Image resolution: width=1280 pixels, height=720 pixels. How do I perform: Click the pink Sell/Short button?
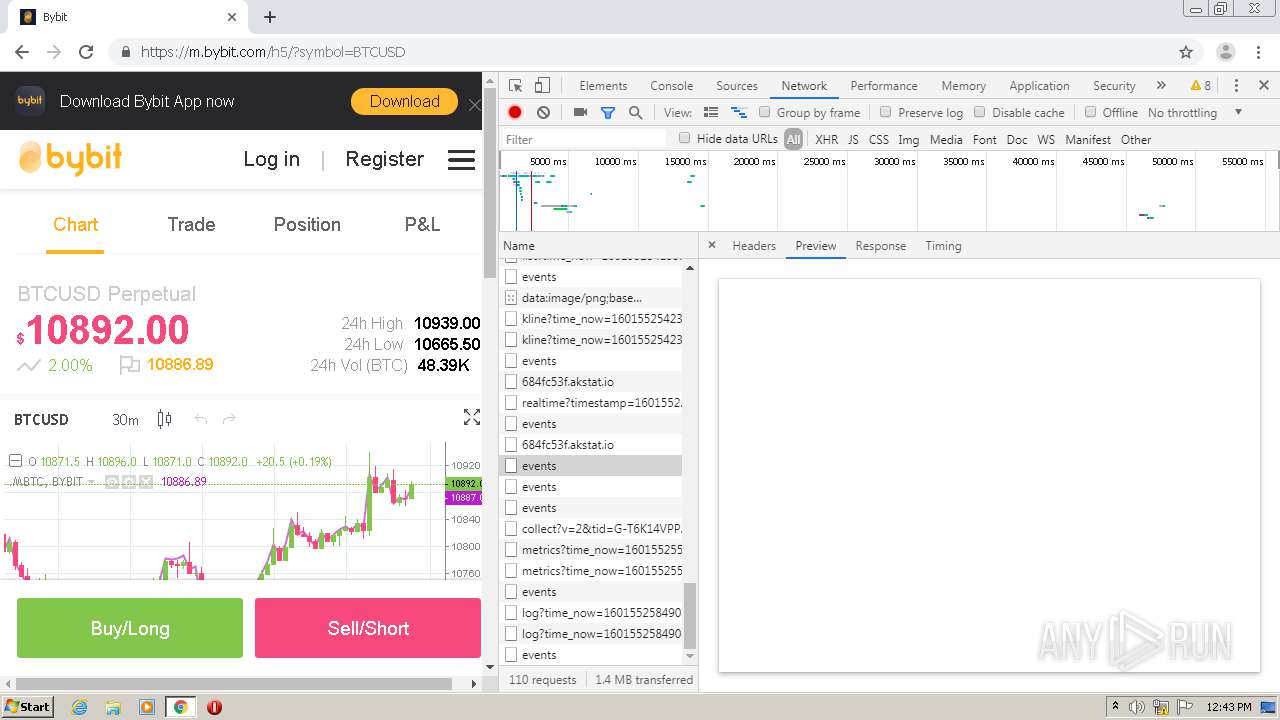click(x=368, y=628)
